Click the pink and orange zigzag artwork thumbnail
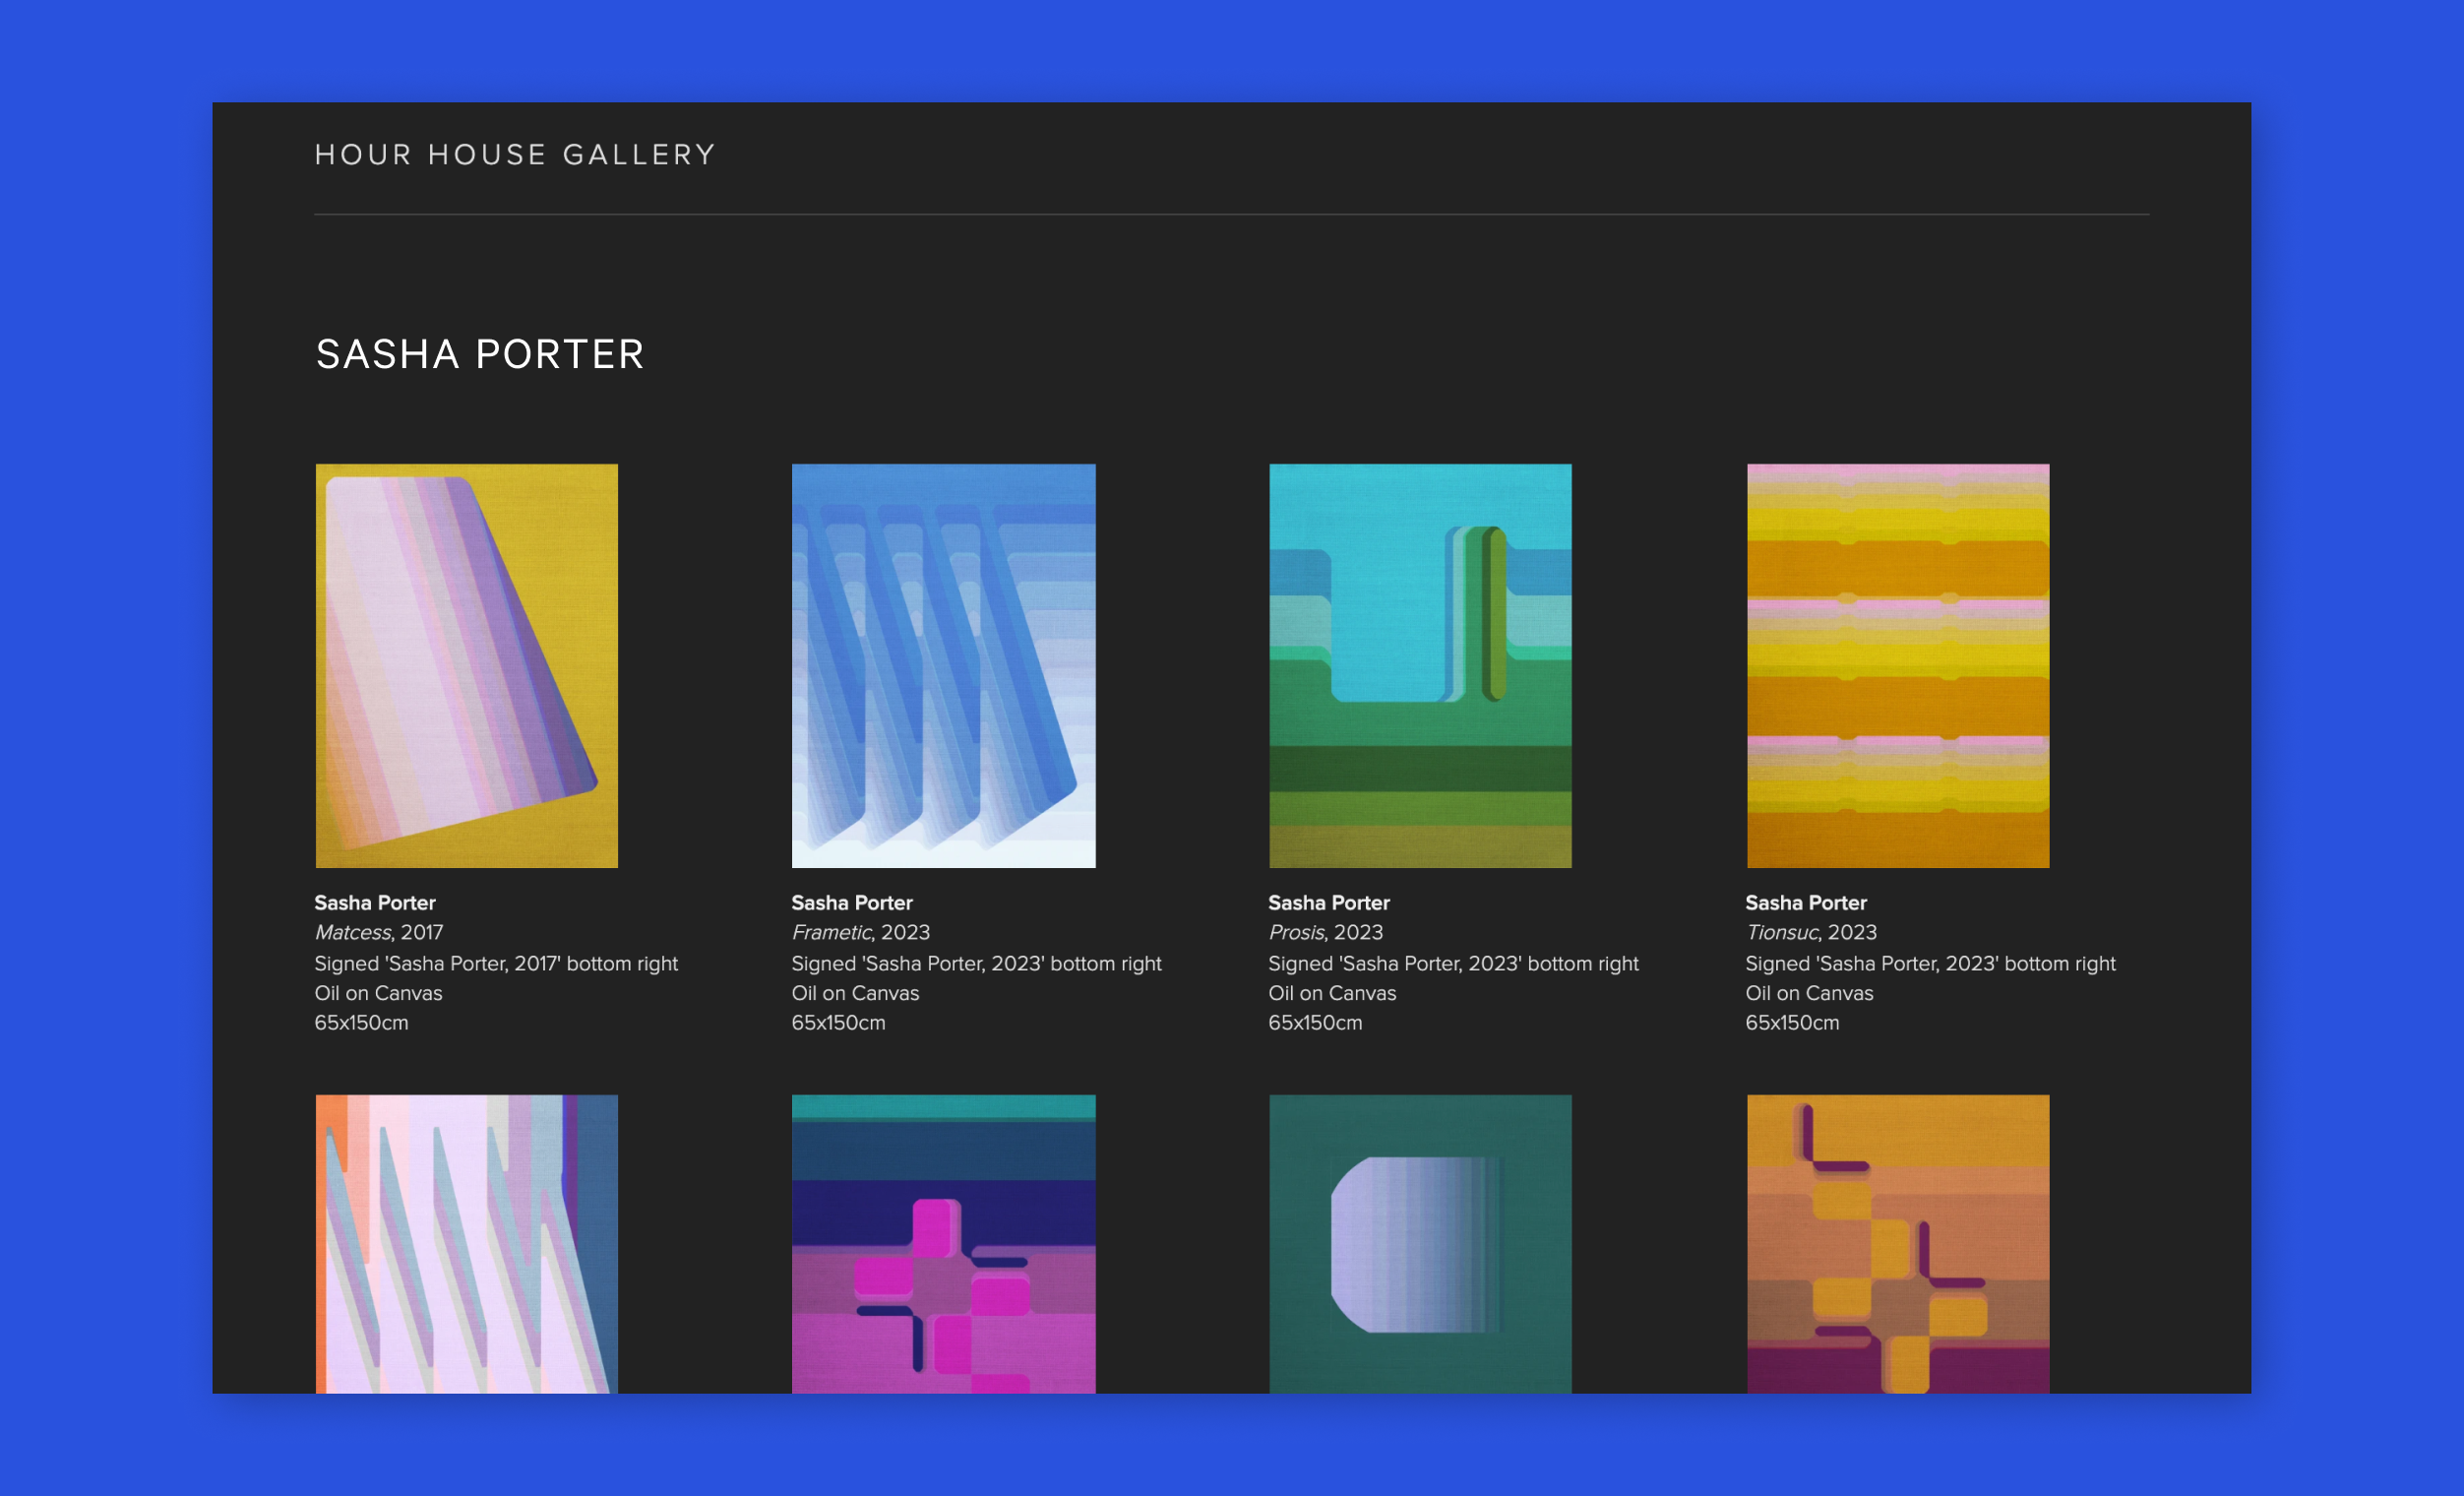 466,1243
